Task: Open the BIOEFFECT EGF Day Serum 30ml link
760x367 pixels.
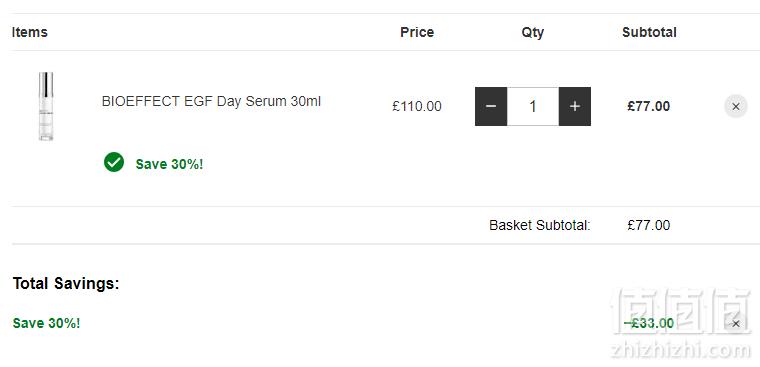Action: click(211, 101)
